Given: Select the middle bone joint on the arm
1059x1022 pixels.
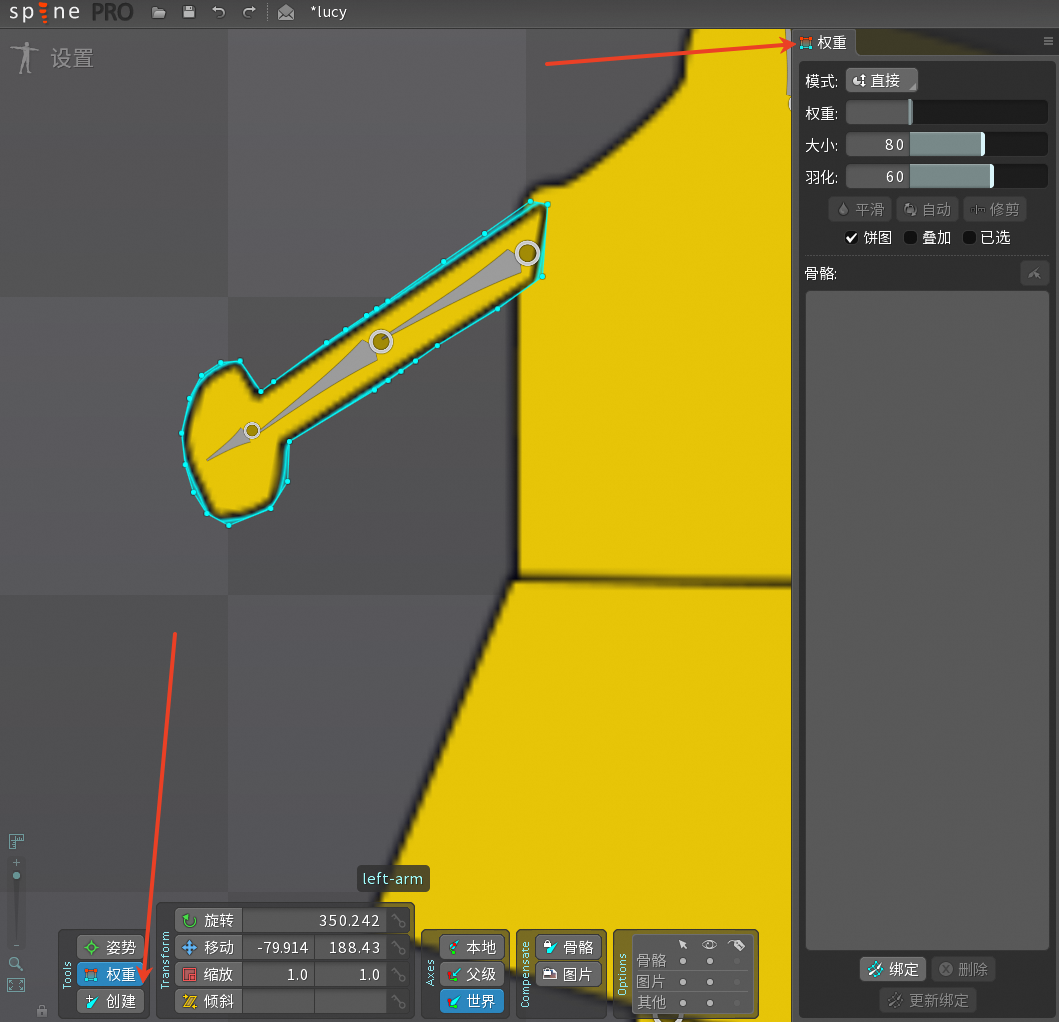Looking at the screenshot, I should pyautogui.click(x=381, y=342).
